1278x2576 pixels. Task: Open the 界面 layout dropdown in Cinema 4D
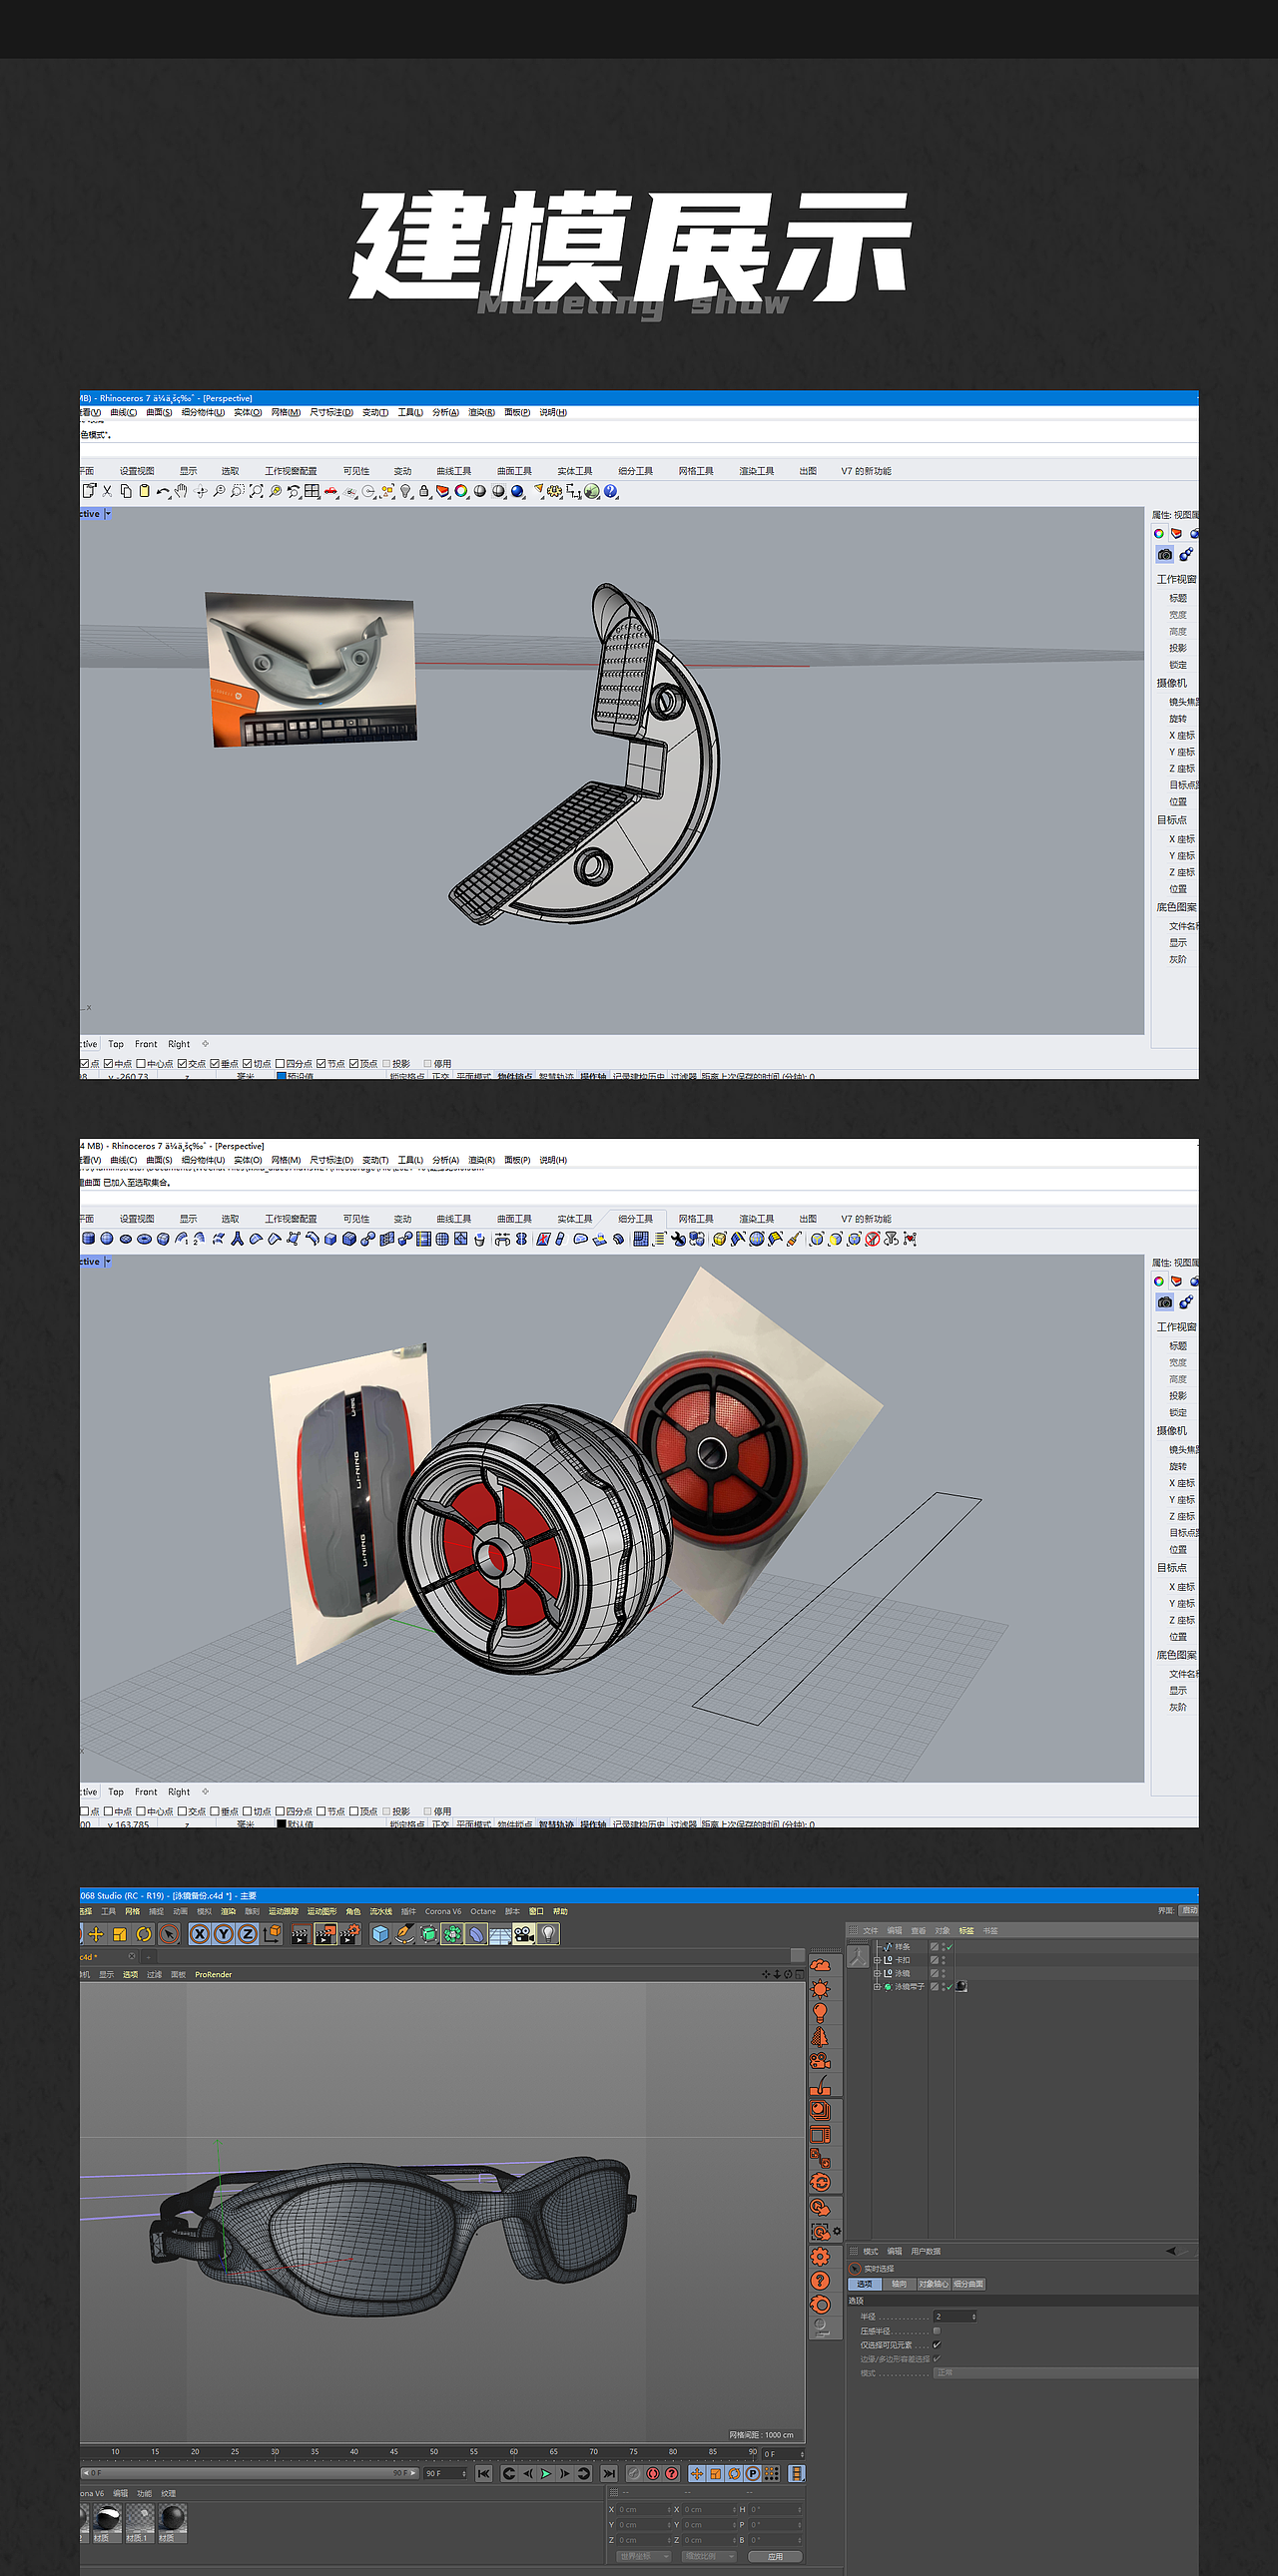(1188, 1910)
